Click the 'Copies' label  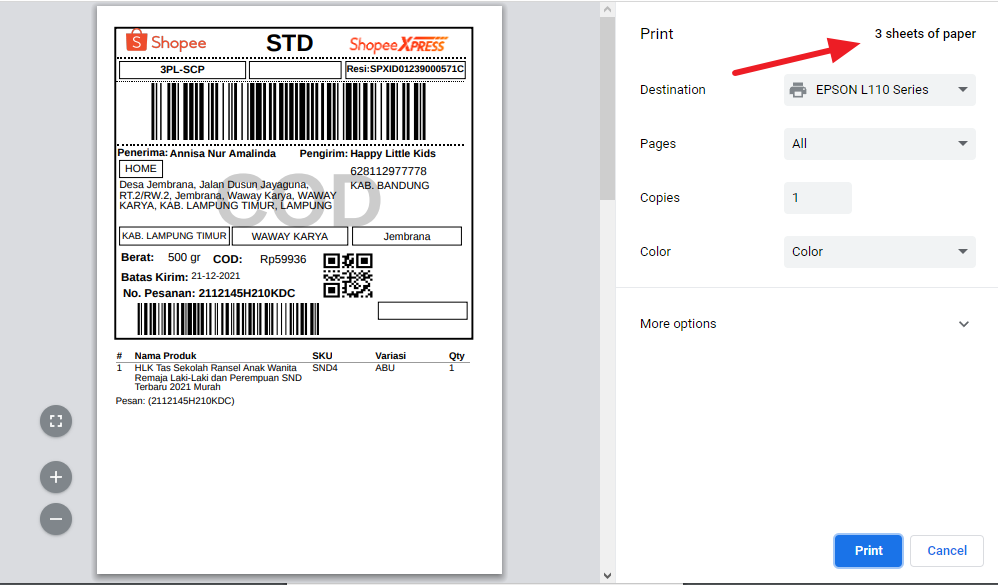coord(659,198)
